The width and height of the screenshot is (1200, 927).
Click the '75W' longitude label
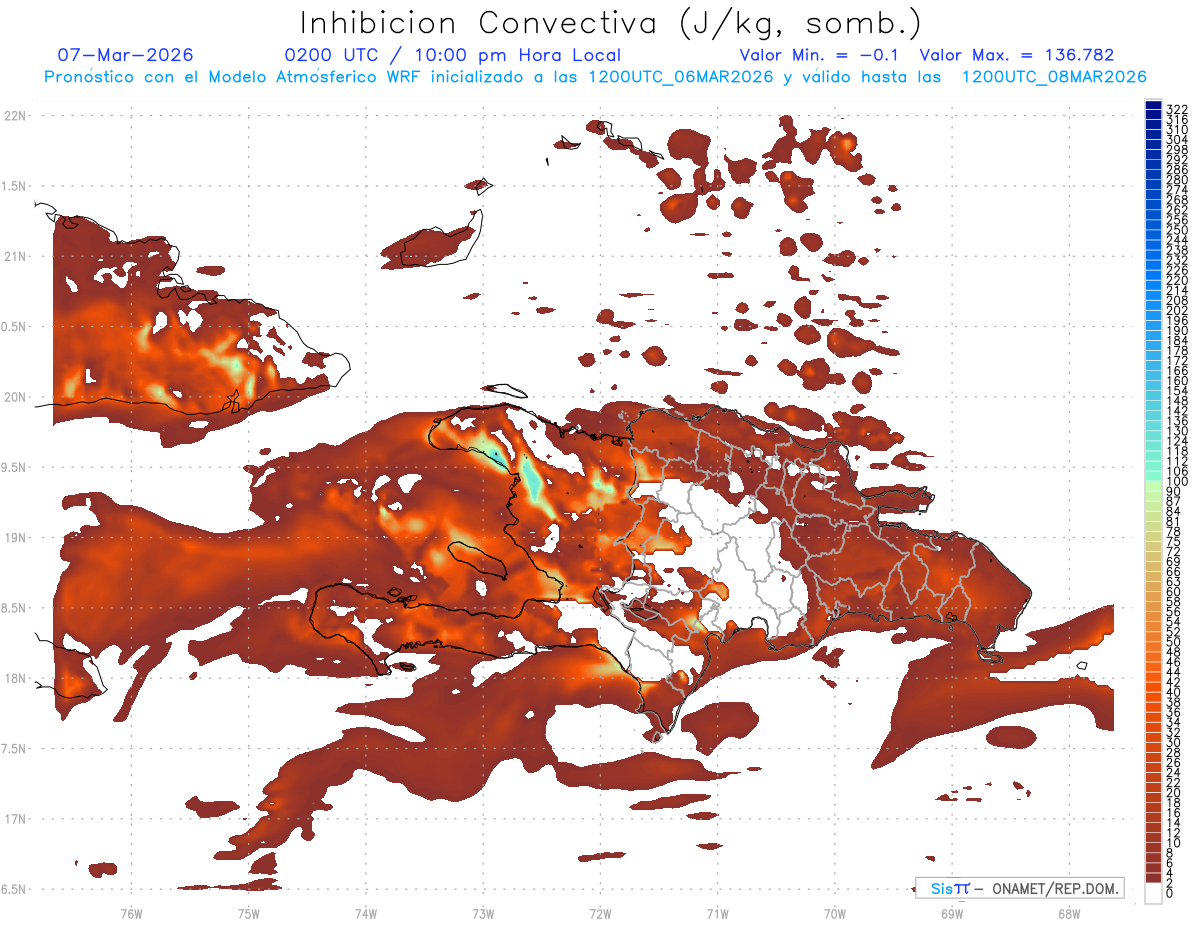[248, 913]
